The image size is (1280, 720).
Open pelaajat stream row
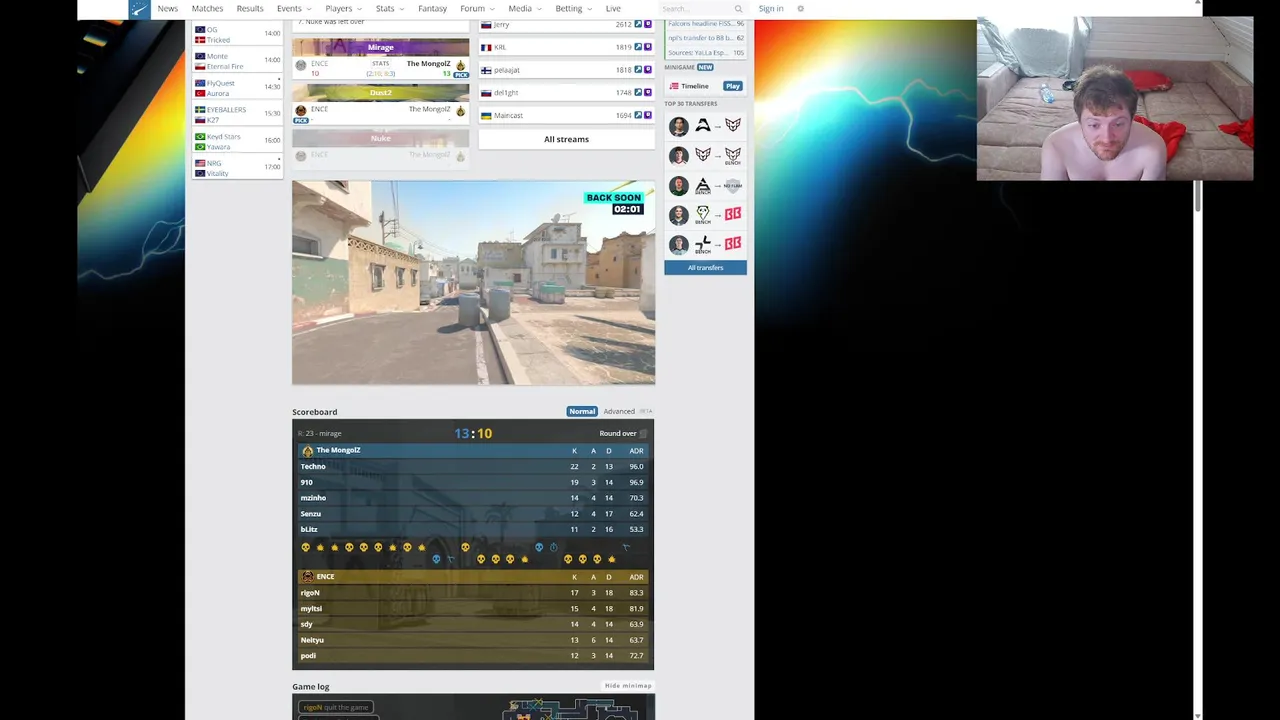(x=566, y=70)
